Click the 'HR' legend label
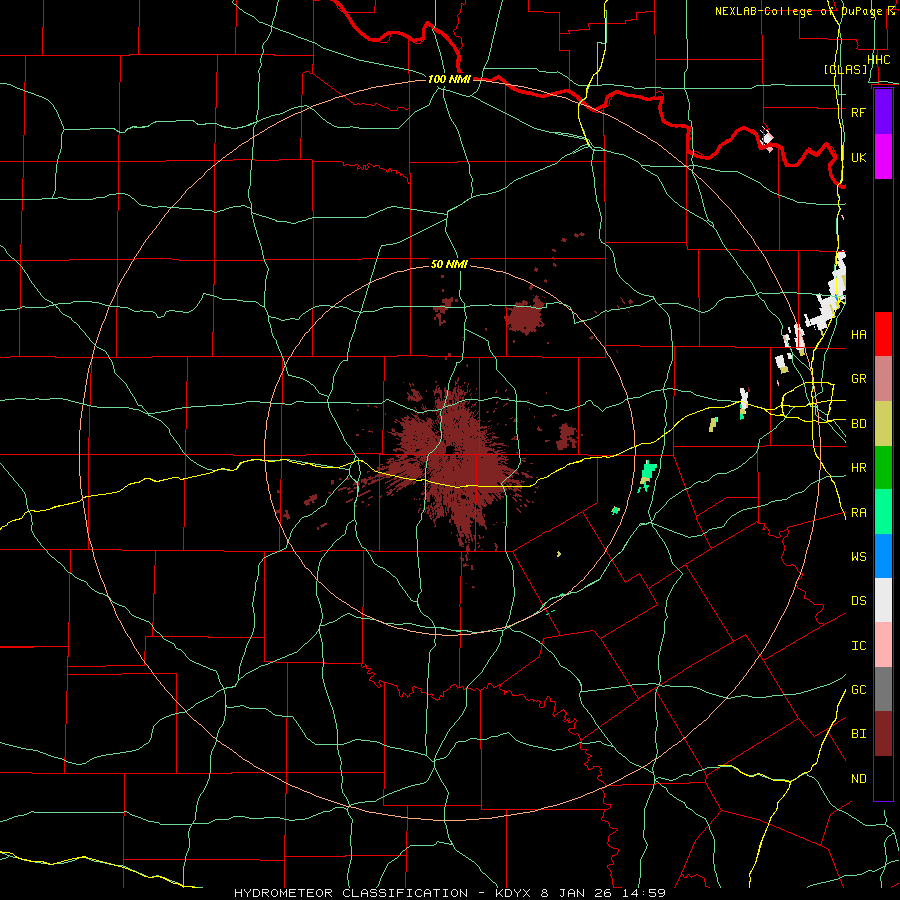 click(x=858, y=468)
